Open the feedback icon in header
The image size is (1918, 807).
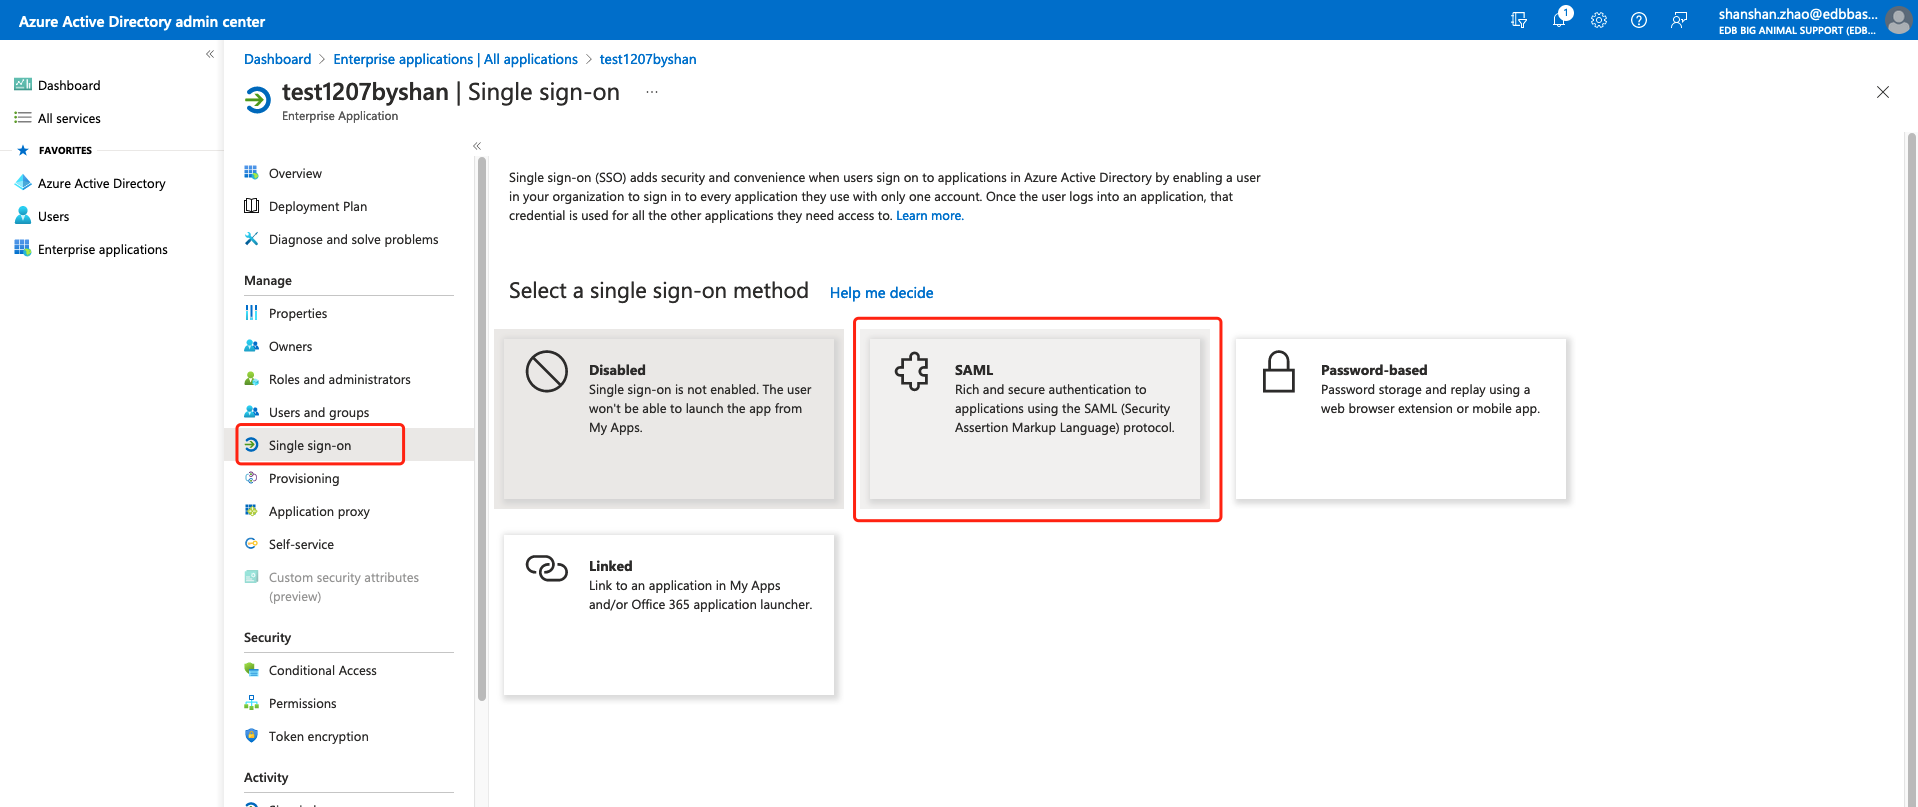[1679, 20]
